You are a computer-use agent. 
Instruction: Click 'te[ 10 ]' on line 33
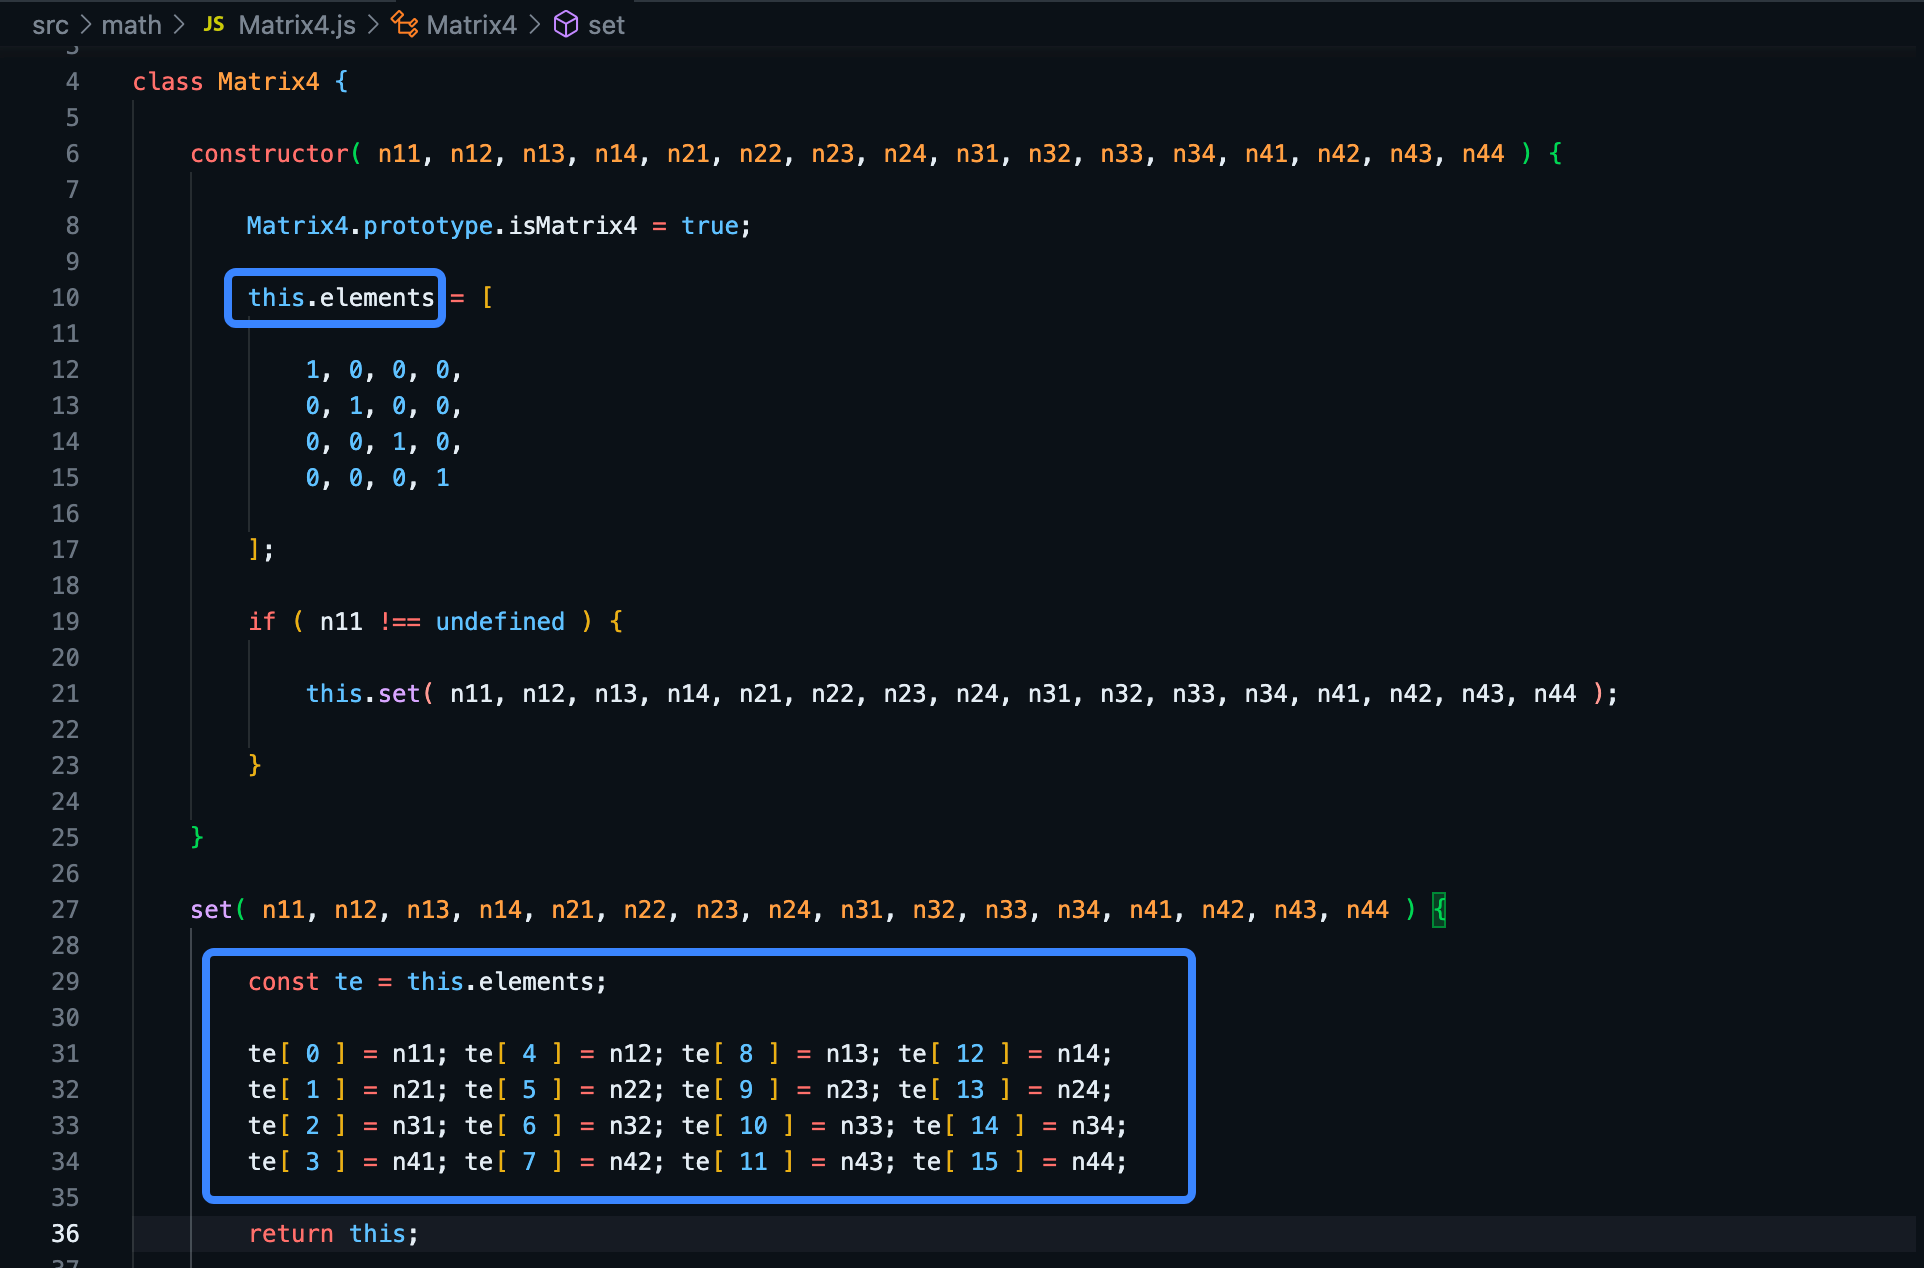point(738,1126)
